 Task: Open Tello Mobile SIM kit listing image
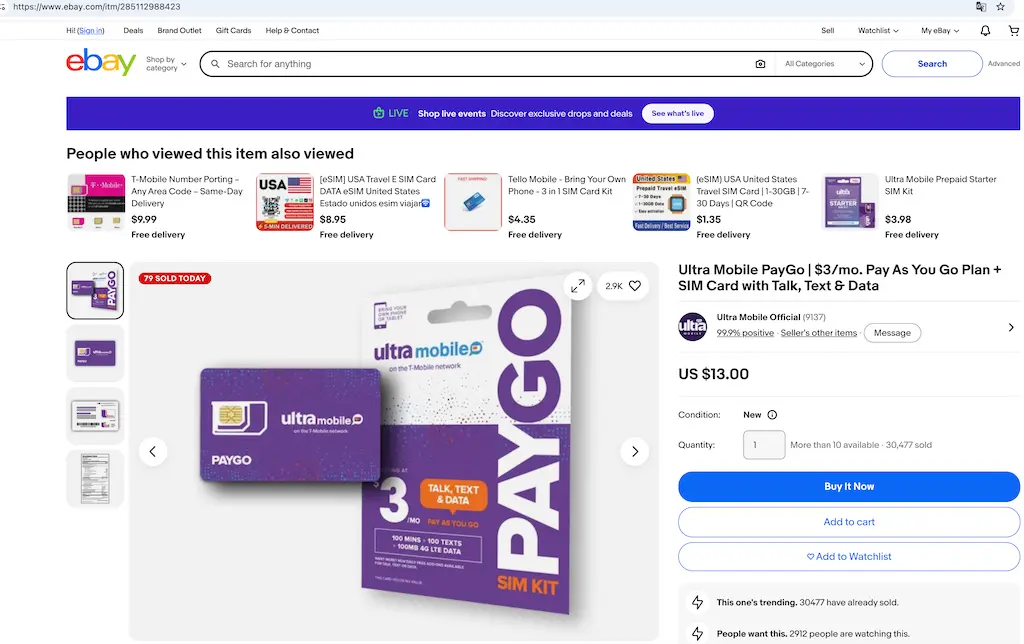[x=473, y=202]
